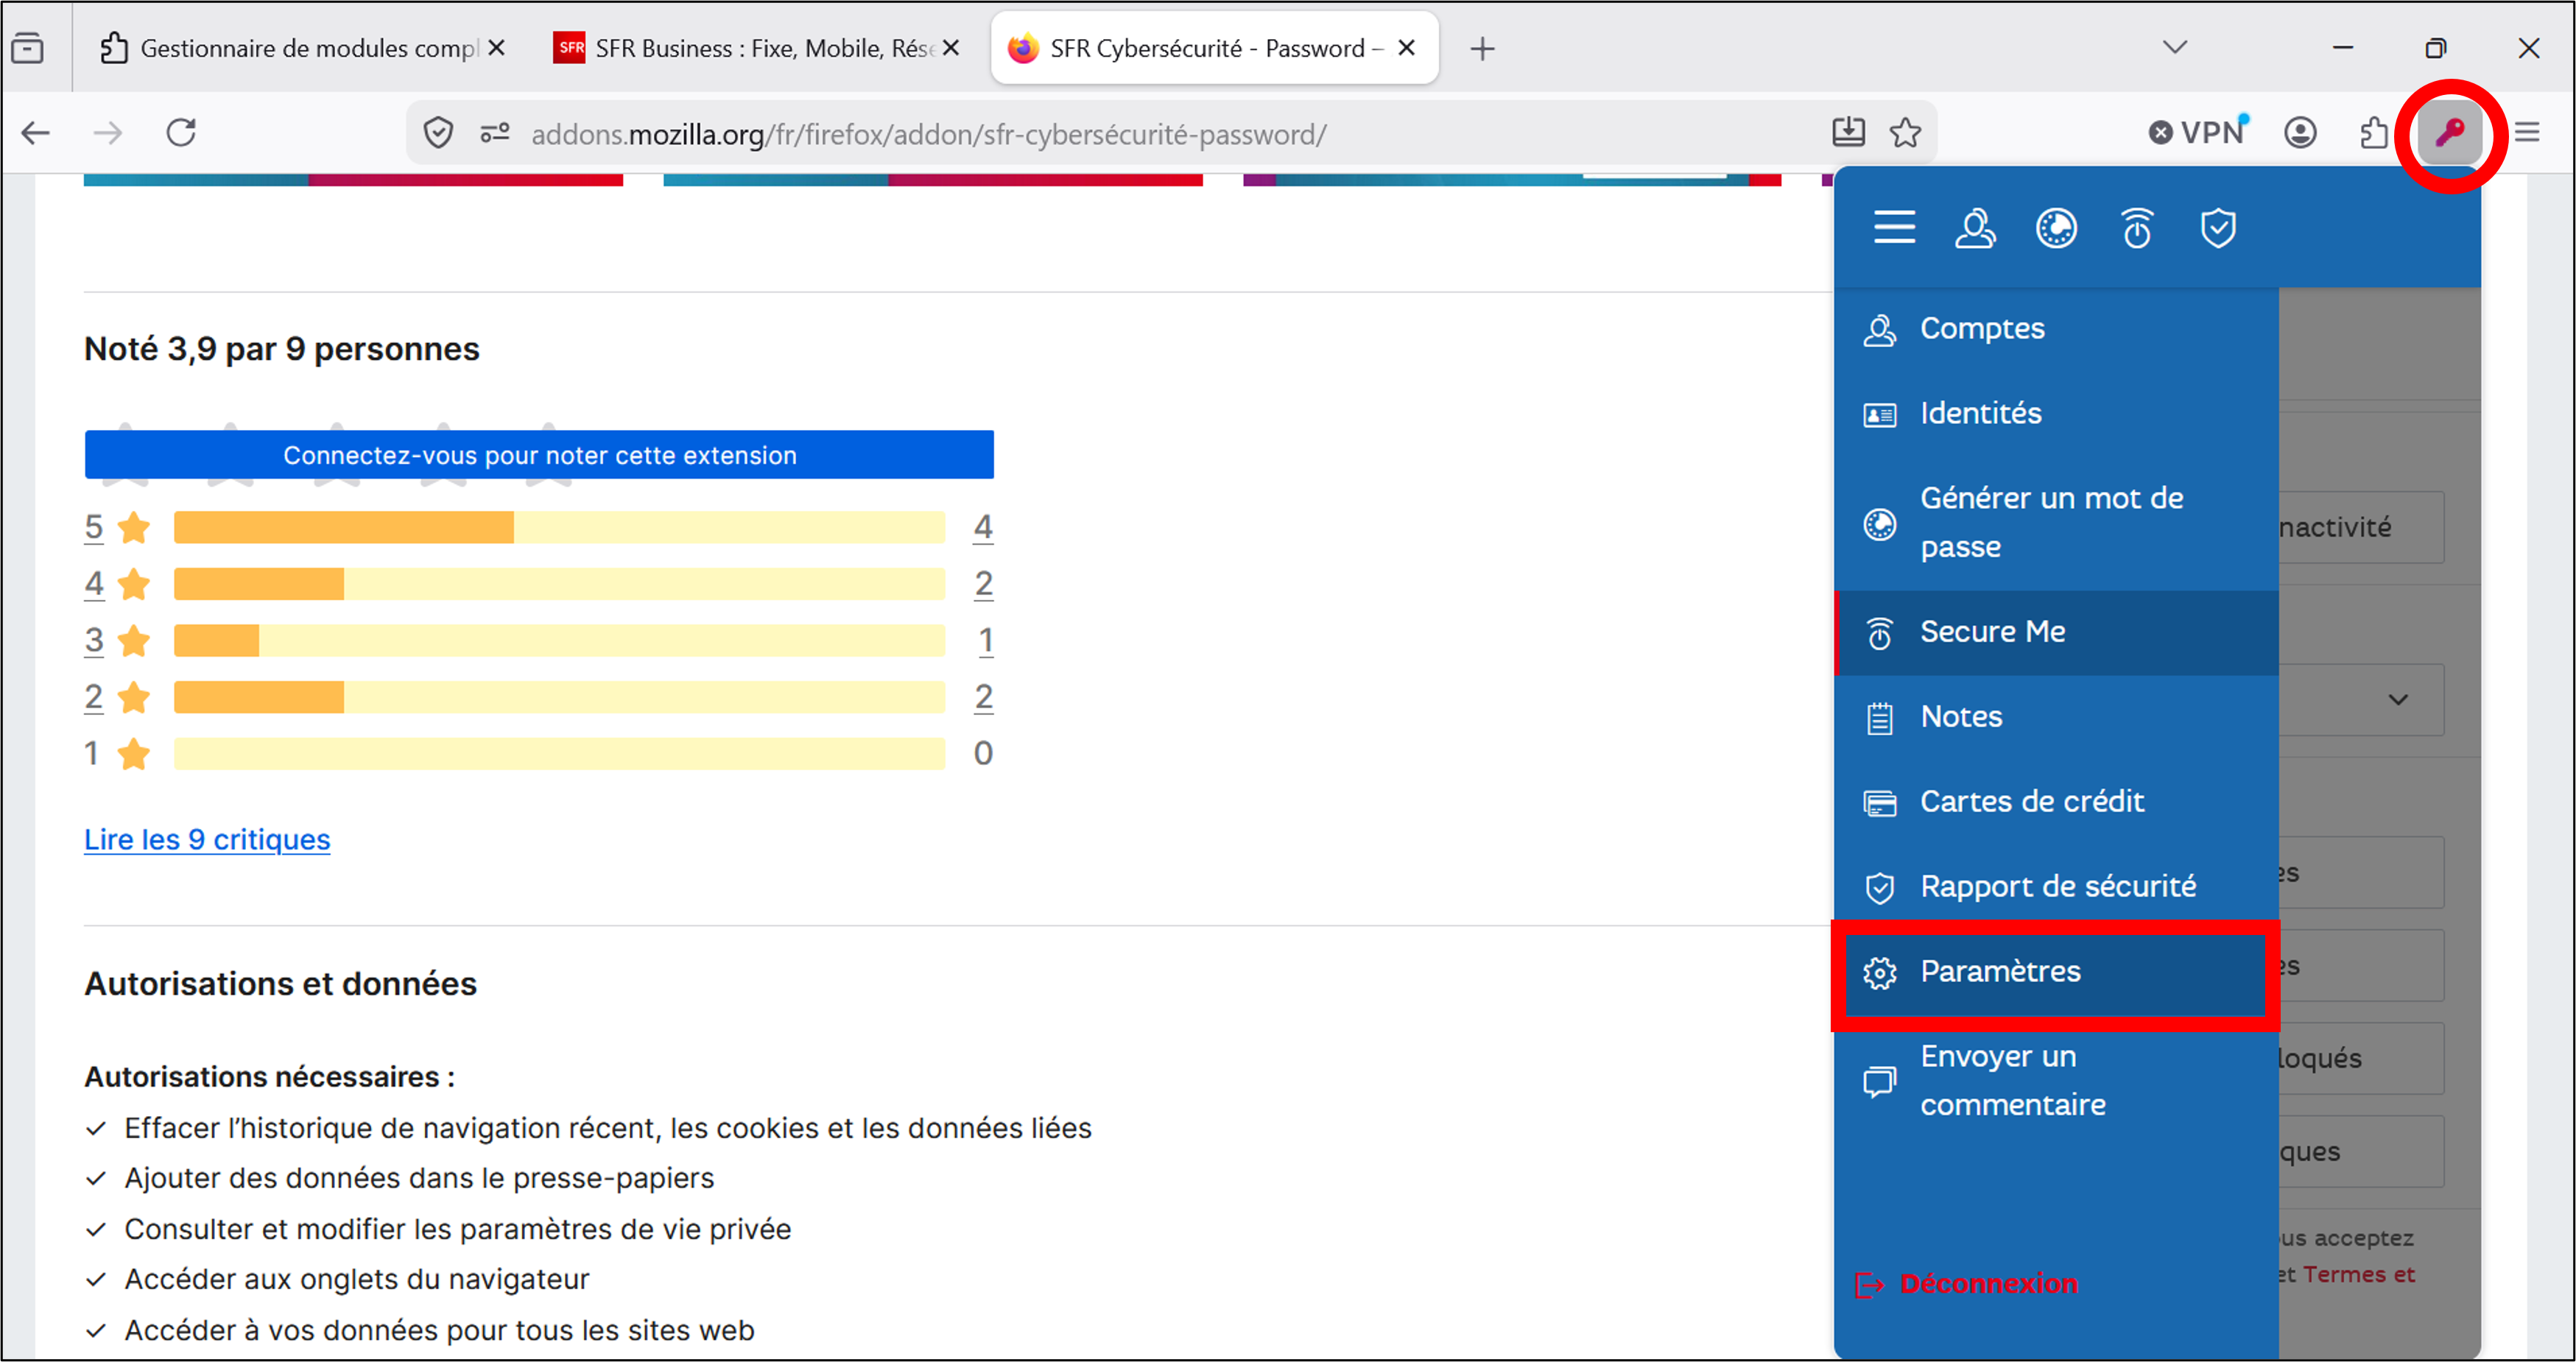Image resolution: width=2576 pixels, height=1362 pixels.
Task: Open a new tab with the plus button
Action: tap(1483, 48)
